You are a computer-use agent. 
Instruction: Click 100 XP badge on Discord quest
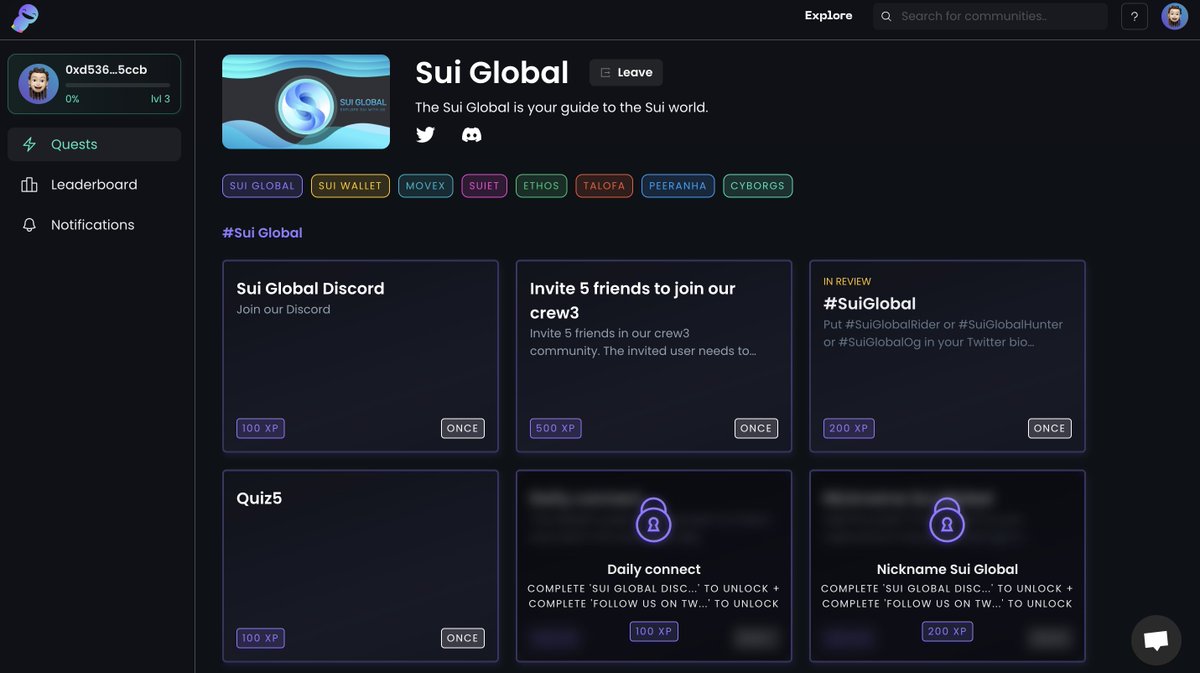point(260,428)
